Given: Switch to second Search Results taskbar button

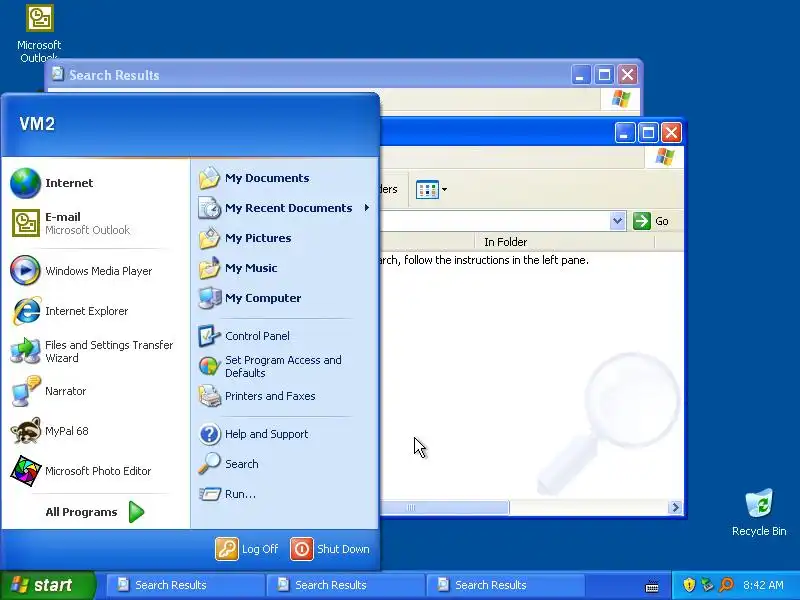Looking at the screenshot, I should [x=344, y=585].
